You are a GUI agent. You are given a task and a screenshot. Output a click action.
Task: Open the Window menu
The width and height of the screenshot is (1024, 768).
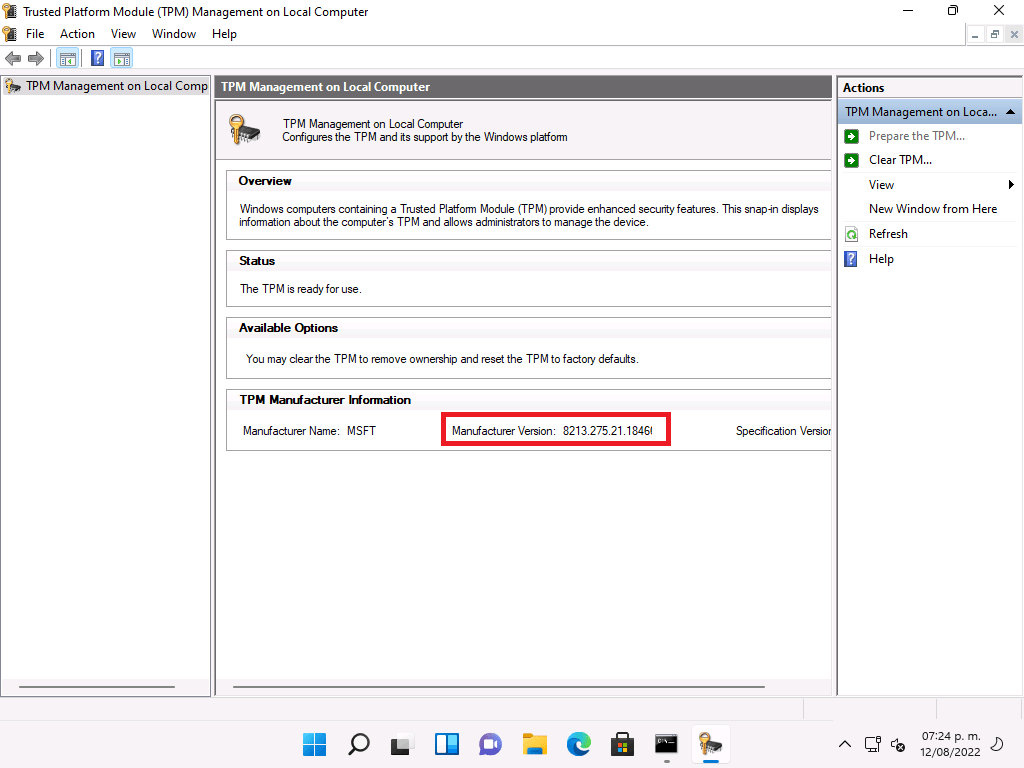[173, 34]
